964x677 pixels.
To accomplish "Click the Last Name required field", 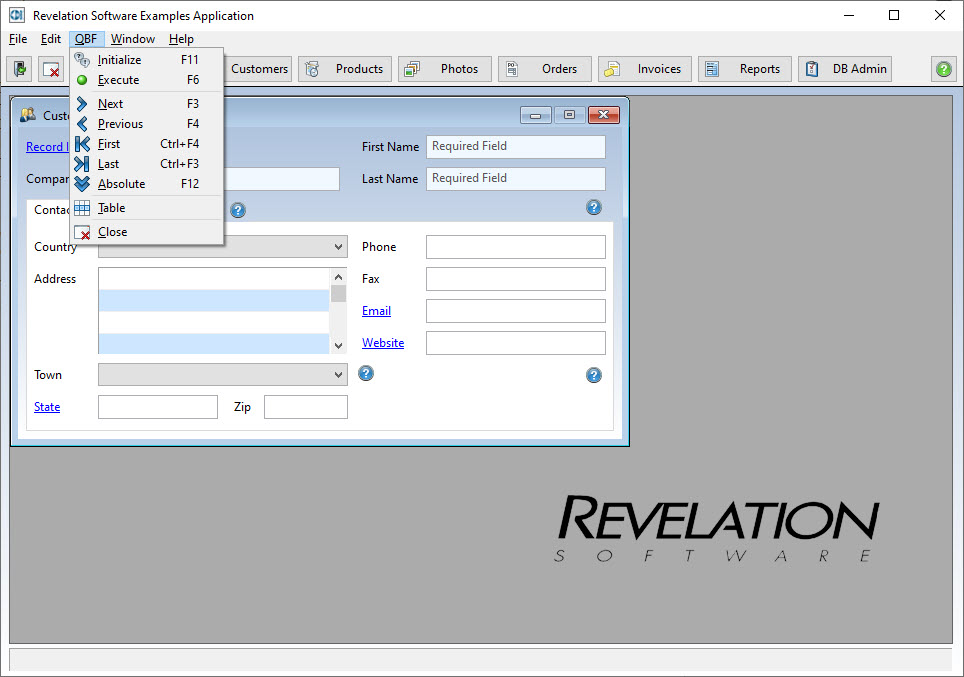I will (516, 178).
